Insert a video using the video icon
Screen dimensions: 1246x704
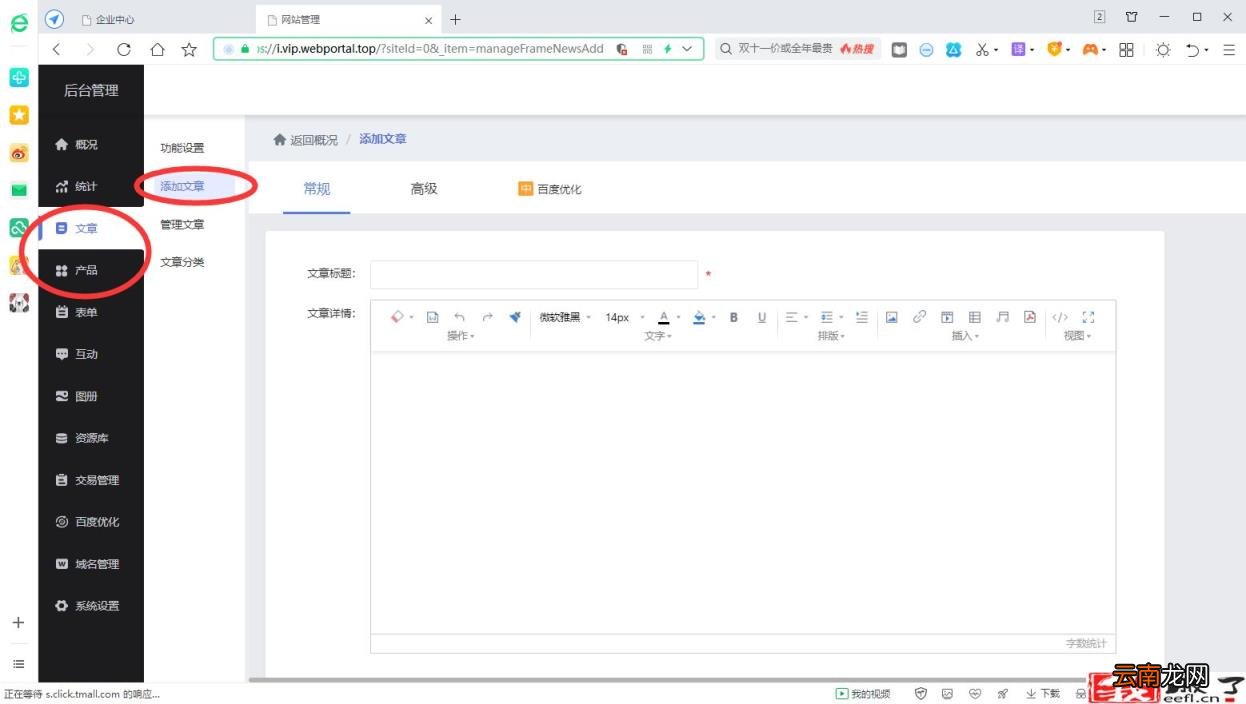(x=947, y=317)
